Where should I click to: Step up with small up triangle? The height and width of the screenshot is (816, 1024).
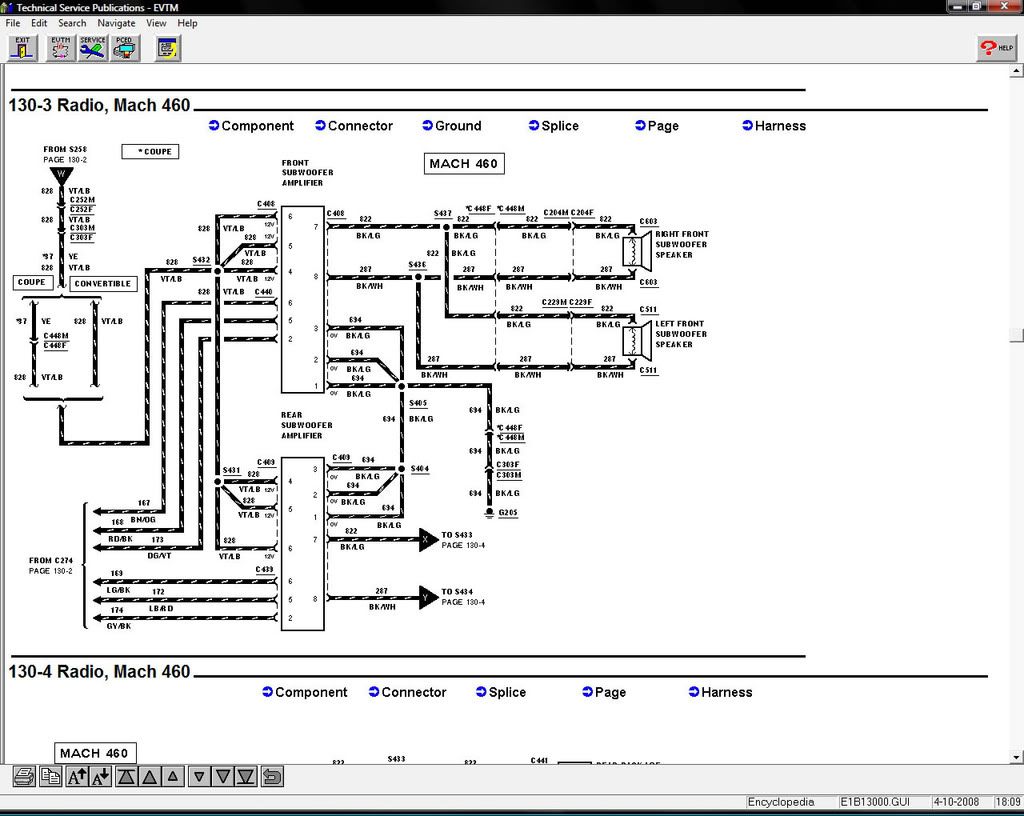tap(172, 777)
